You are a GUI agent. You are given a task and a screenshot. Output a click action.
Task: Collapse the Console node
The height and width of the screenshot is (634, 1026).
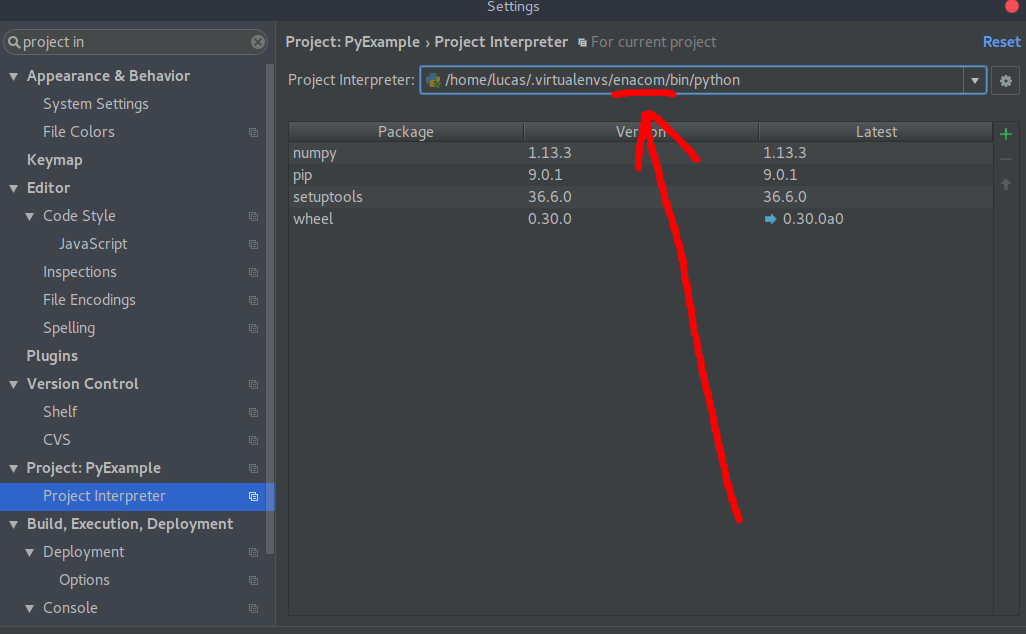pos(29,608)
